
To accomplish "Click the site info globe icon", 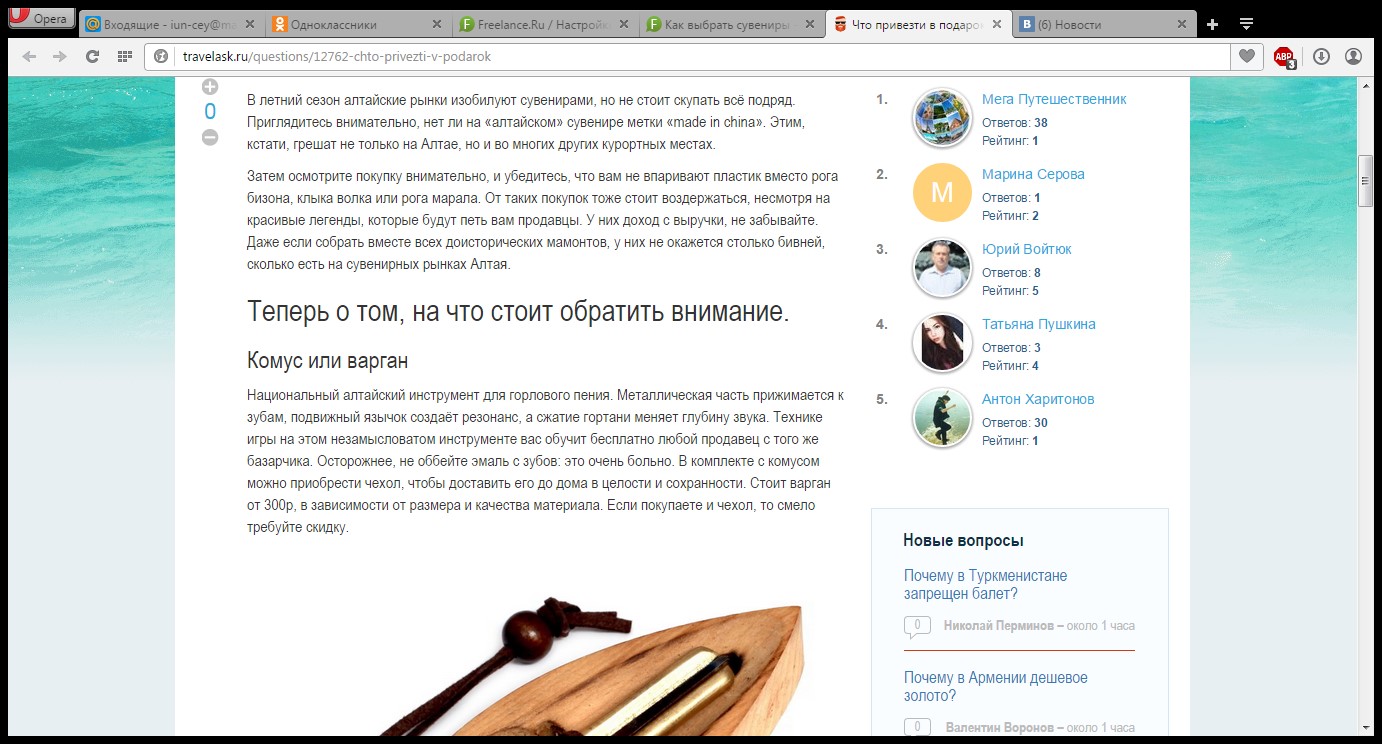I will point(161,57).
